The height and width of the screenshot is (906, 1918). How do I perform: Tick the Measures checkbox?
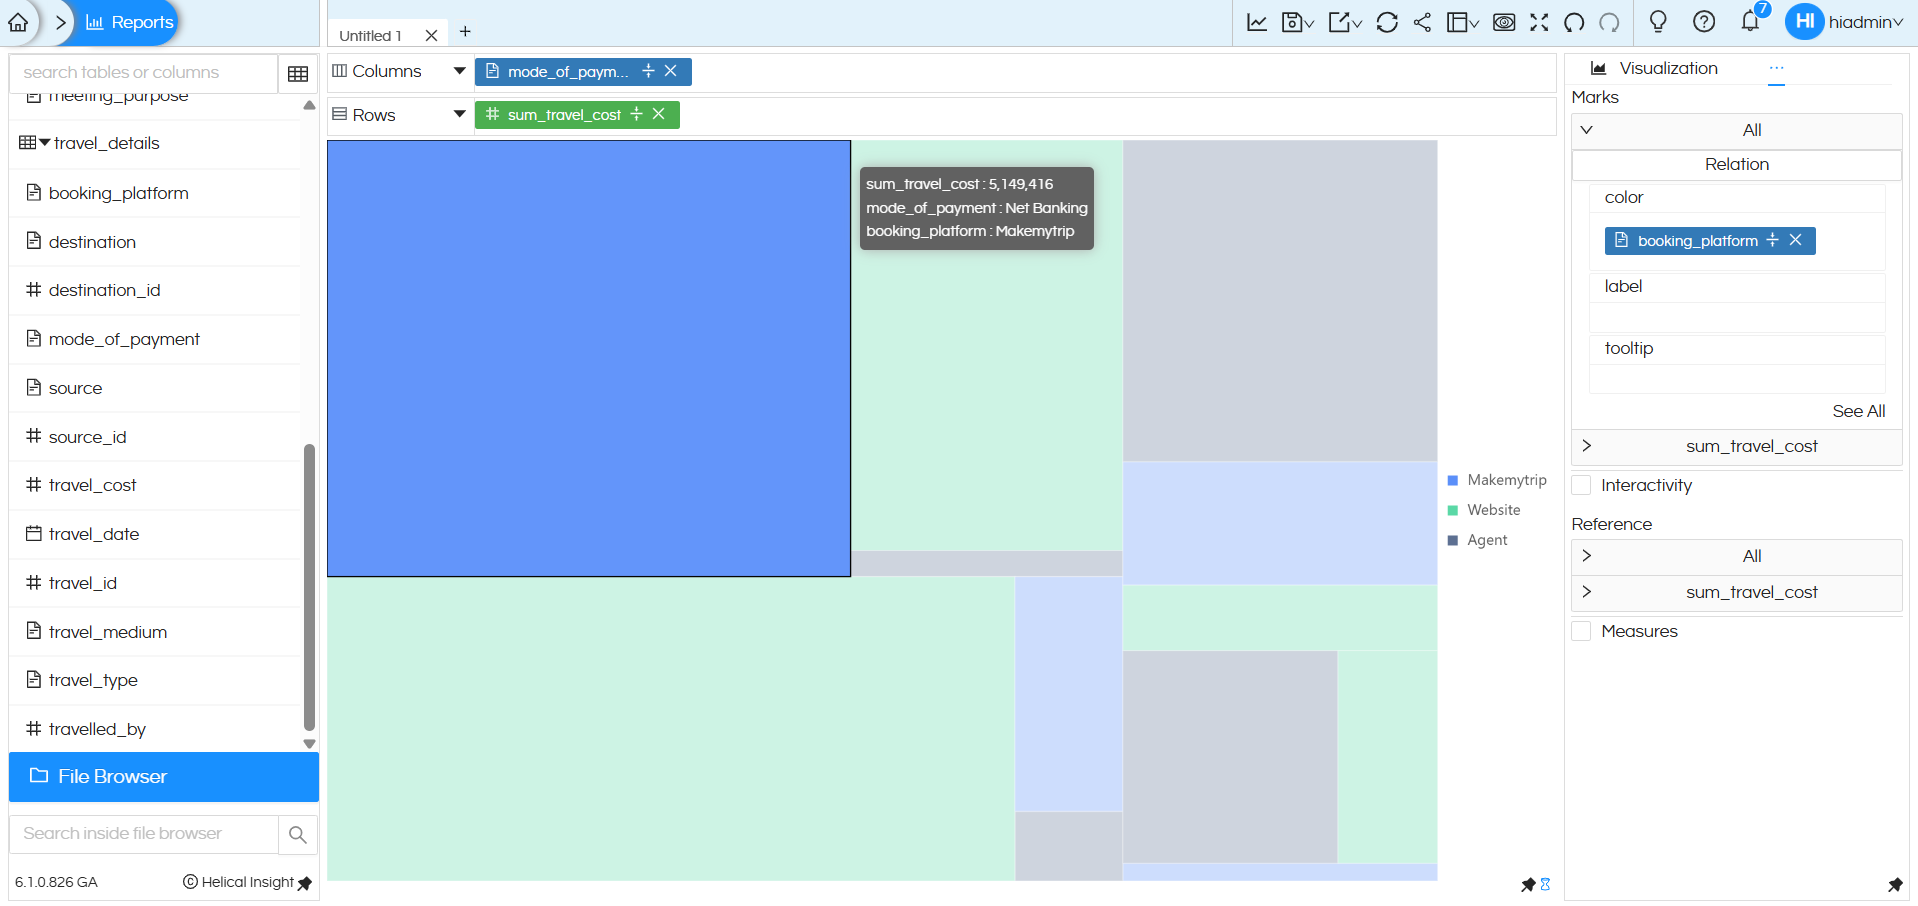[x=1582, y=632]
